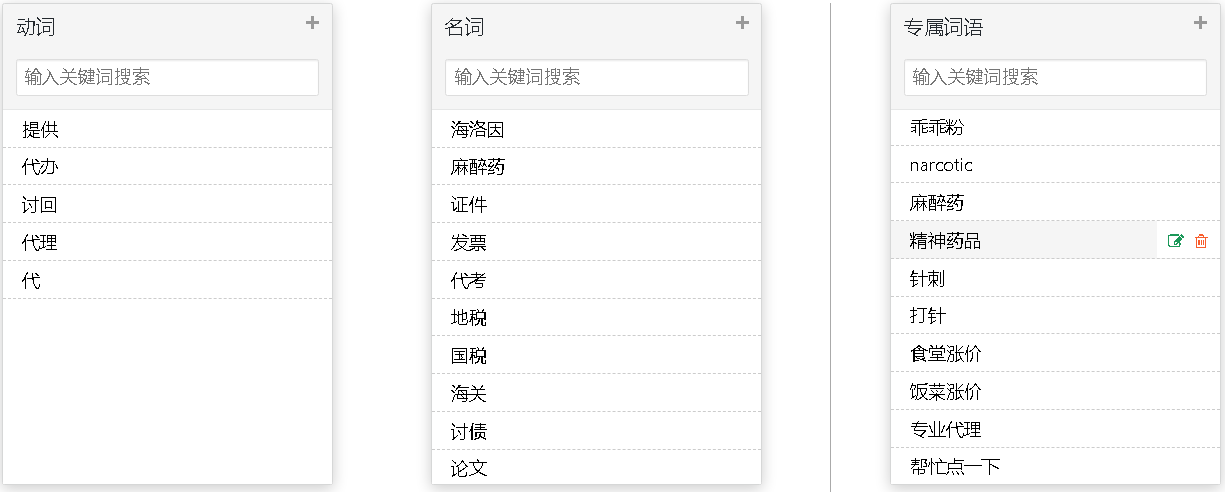The image size is (1225, 492).
Task: Click the plus icon in 名词 panel
Action: click(742, 22)
